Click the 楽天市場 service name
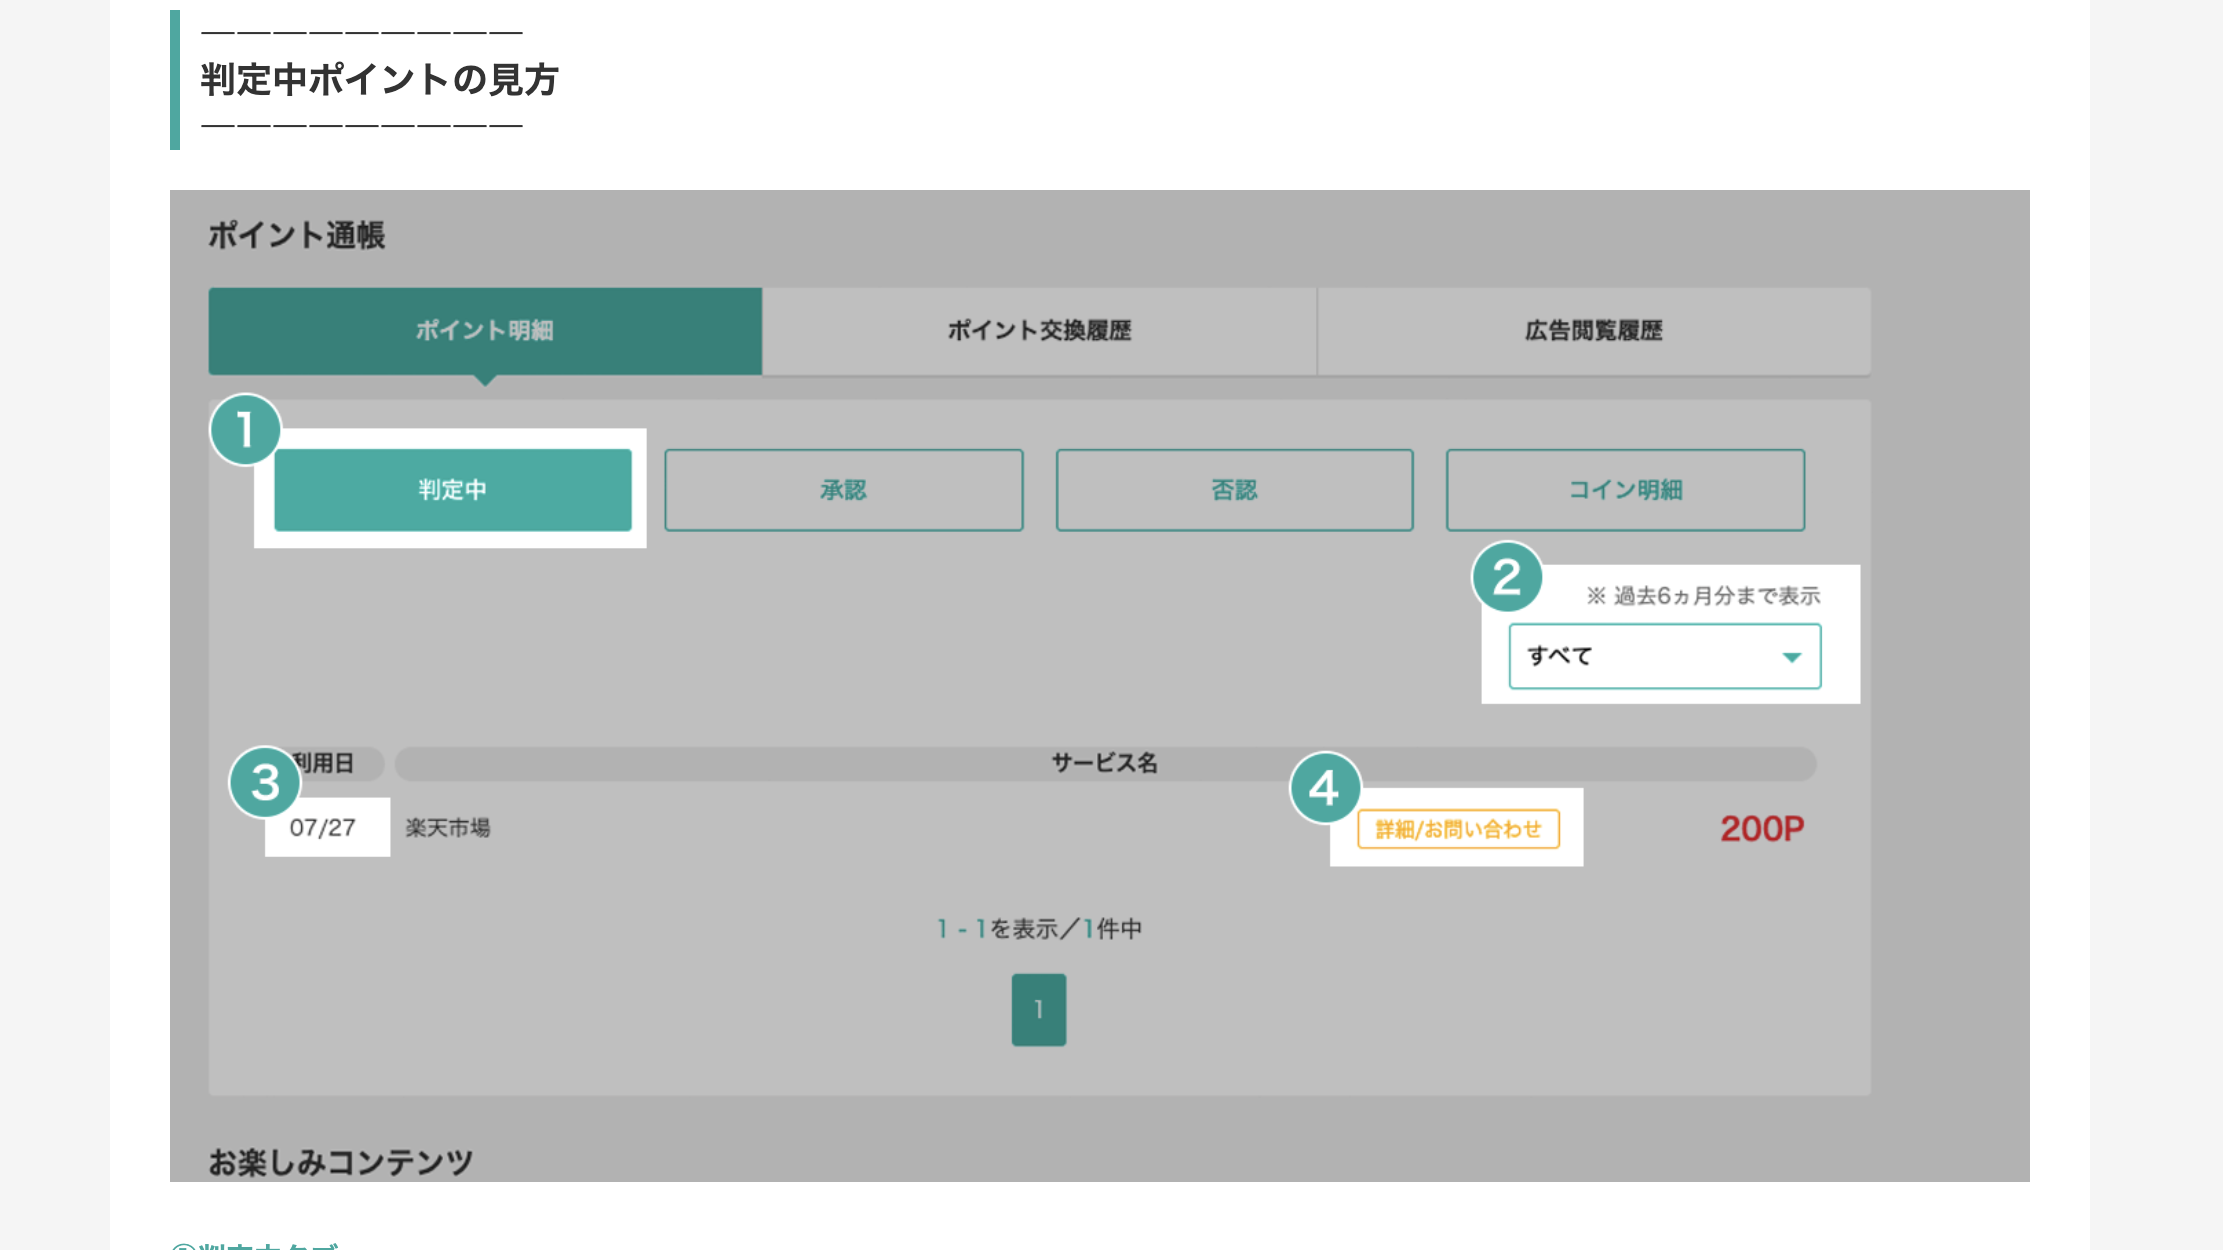 [447, 828]
